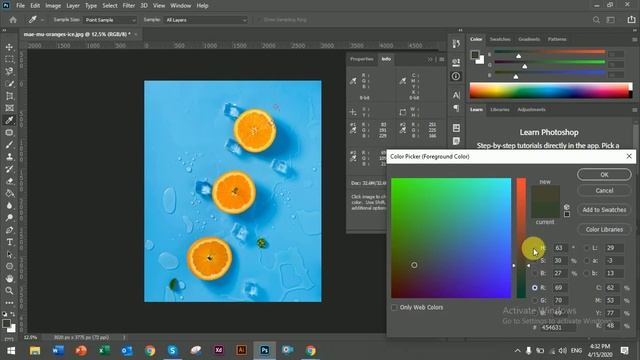The height and width of the screenshot is (360, 640).
Task: Open Color Libraries button
Action: coord(604,229)
